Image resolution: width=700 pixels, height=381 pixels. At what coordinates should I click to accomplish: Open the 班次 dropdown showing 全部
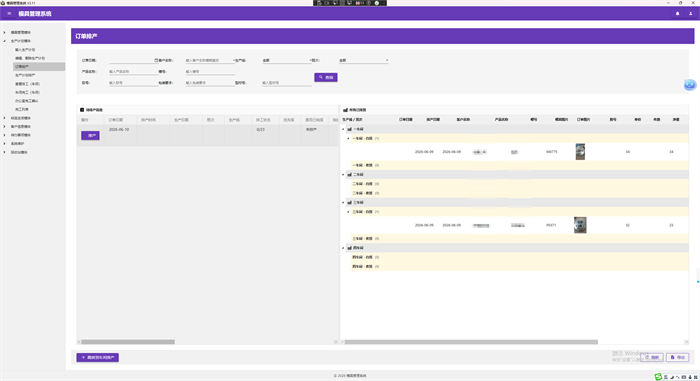[x=363, y=60]
